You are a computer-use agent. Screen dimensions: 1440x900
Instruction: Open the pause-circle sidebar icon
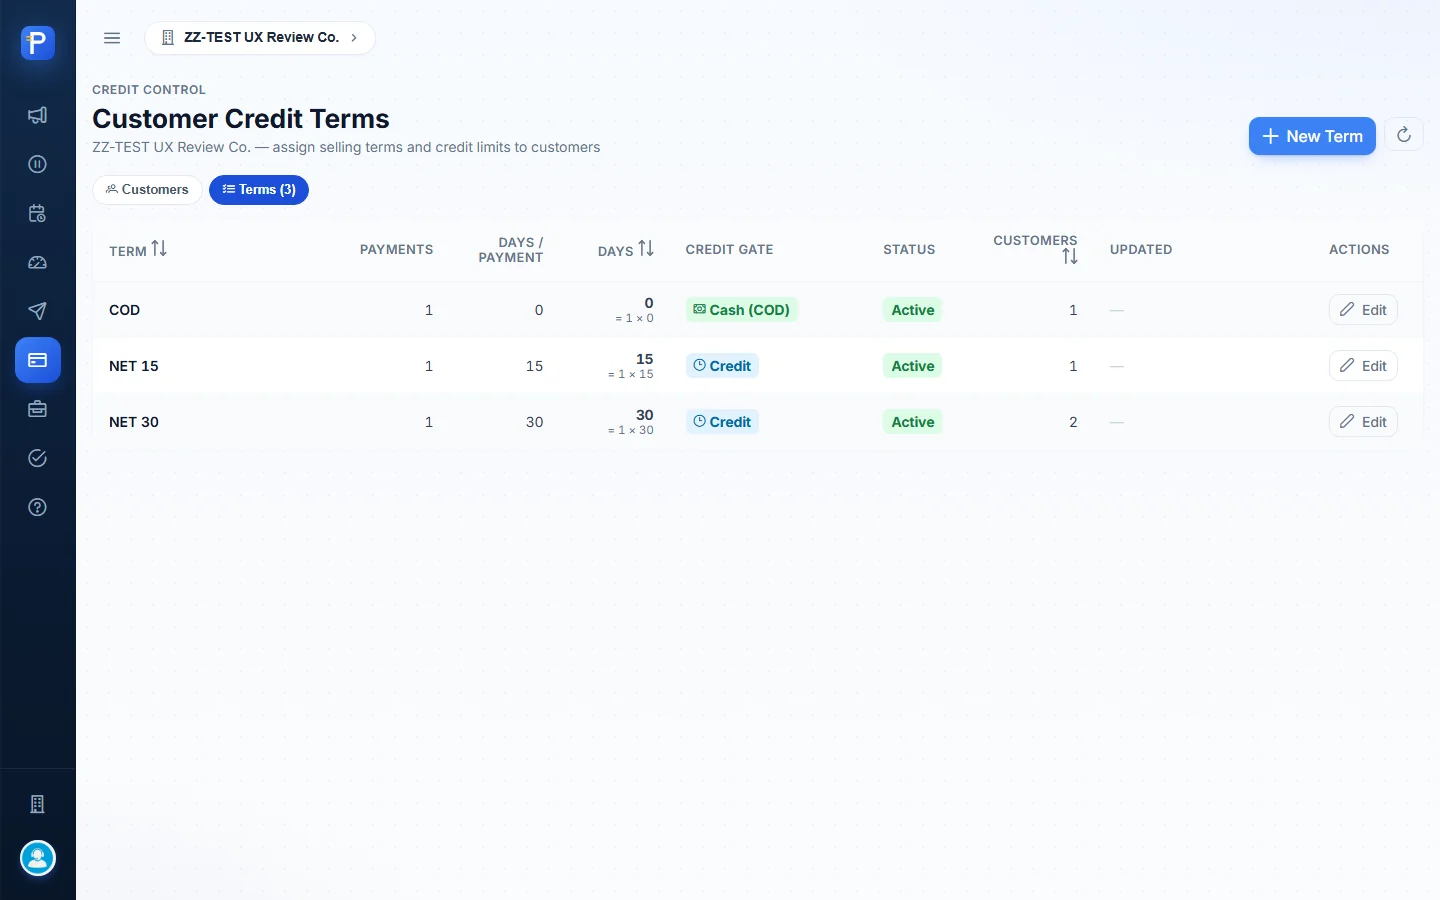(38, 164)
